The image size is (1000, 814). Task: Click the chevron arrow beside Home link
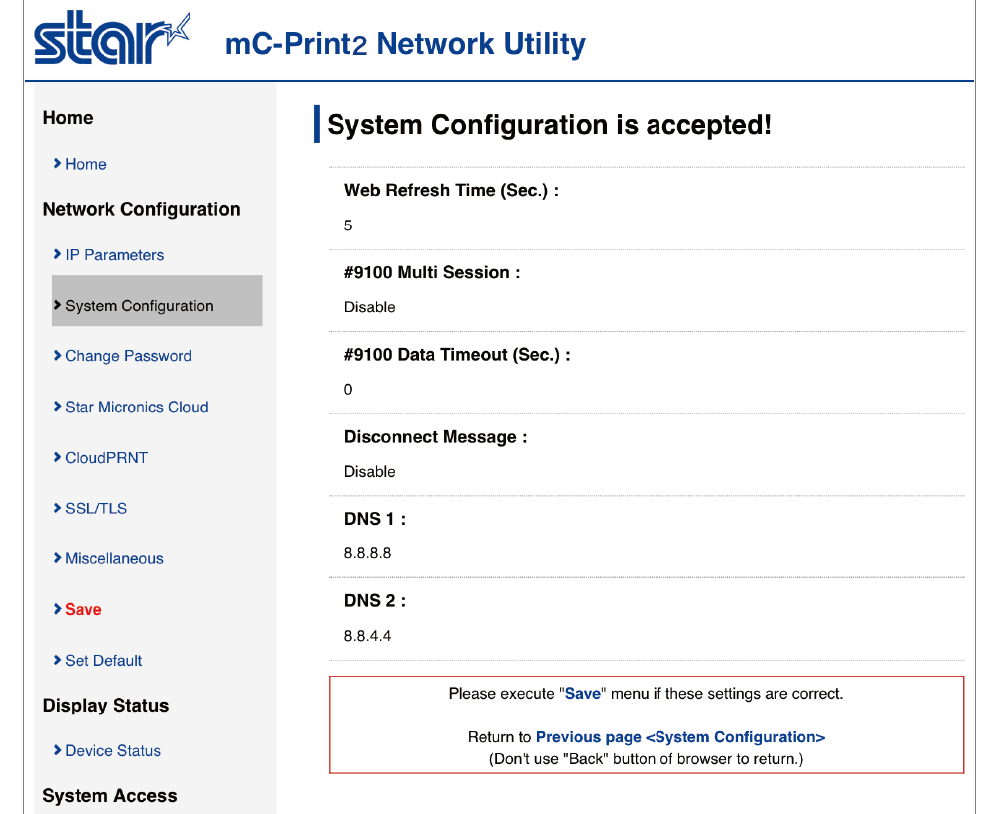point(57,163)
